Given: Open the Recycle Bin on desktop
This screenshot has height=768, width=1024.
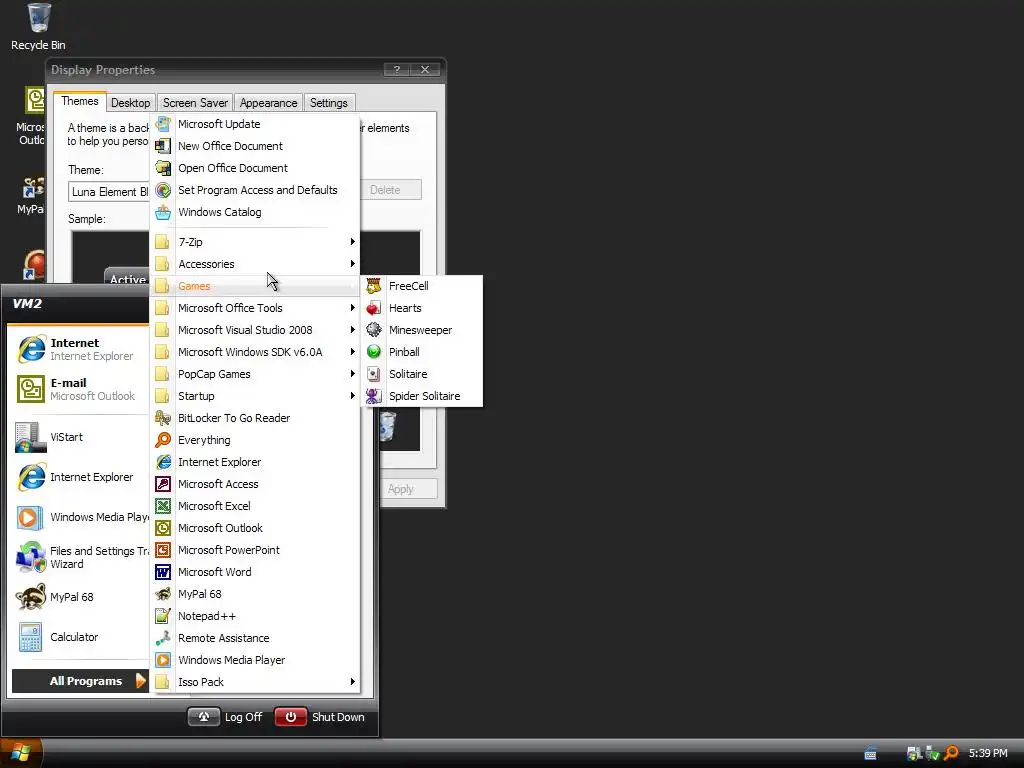Looking at the screenshot, I should [39, 26].
